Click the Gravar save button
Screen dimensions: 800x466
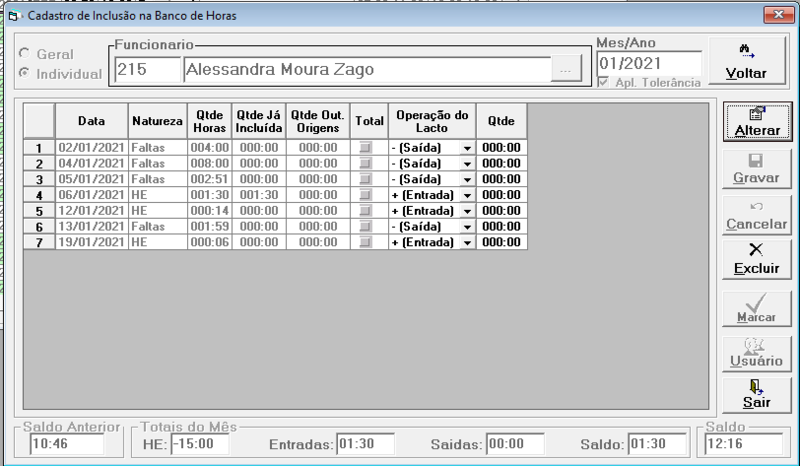tap(756, 169)
